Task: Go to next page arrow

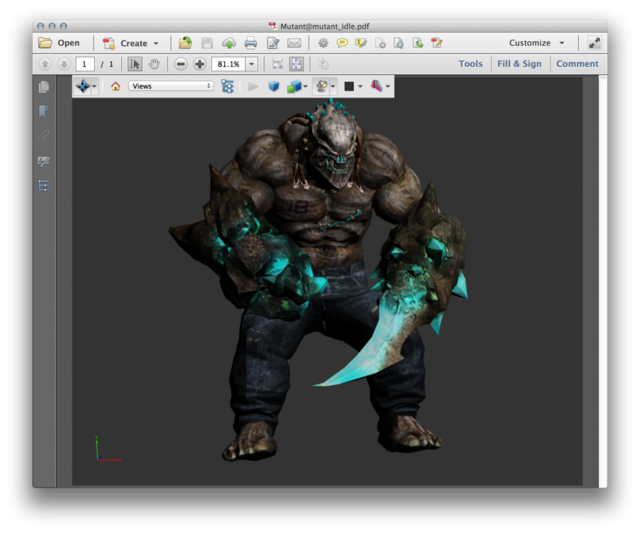Action: (x=64, y=64)
